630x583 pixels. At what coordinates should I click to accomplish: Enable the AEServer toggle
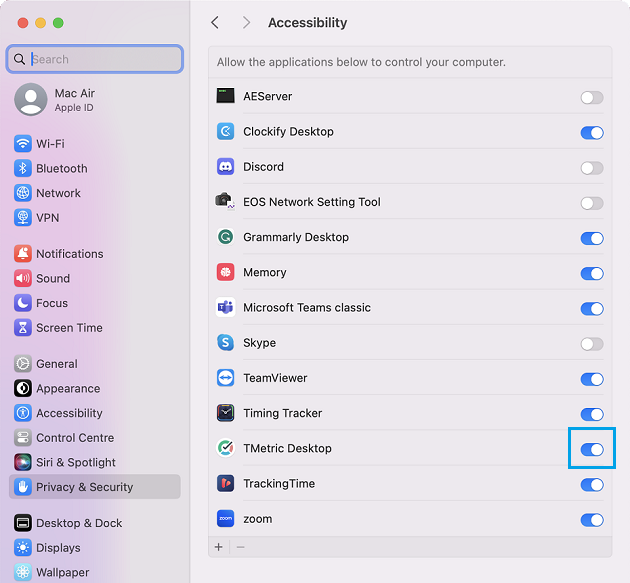tap(592, 97)
